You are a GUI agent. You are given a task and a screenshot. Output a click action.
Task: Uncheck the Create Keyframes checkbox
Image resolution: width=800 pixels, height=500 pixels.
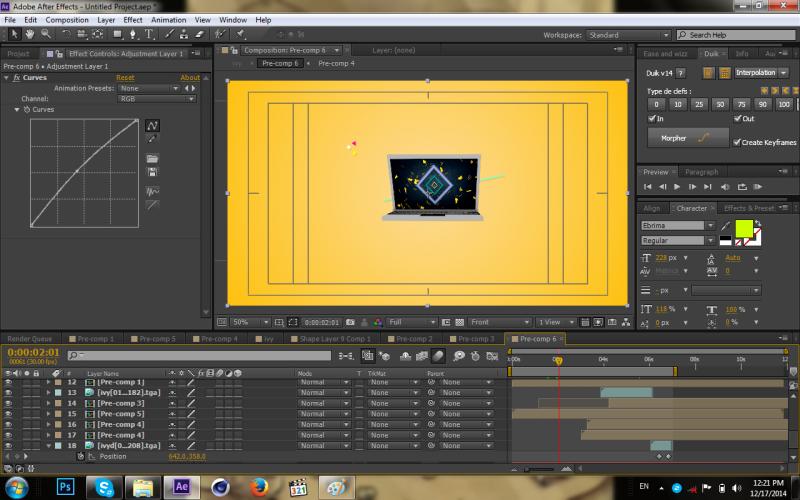coord(737,143)
